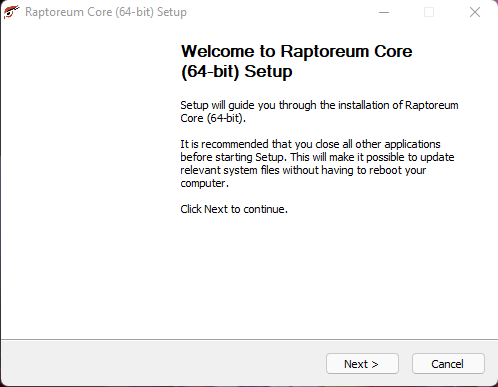
Task: Click the 'relevant system files without' line
Action: (303, 170)
